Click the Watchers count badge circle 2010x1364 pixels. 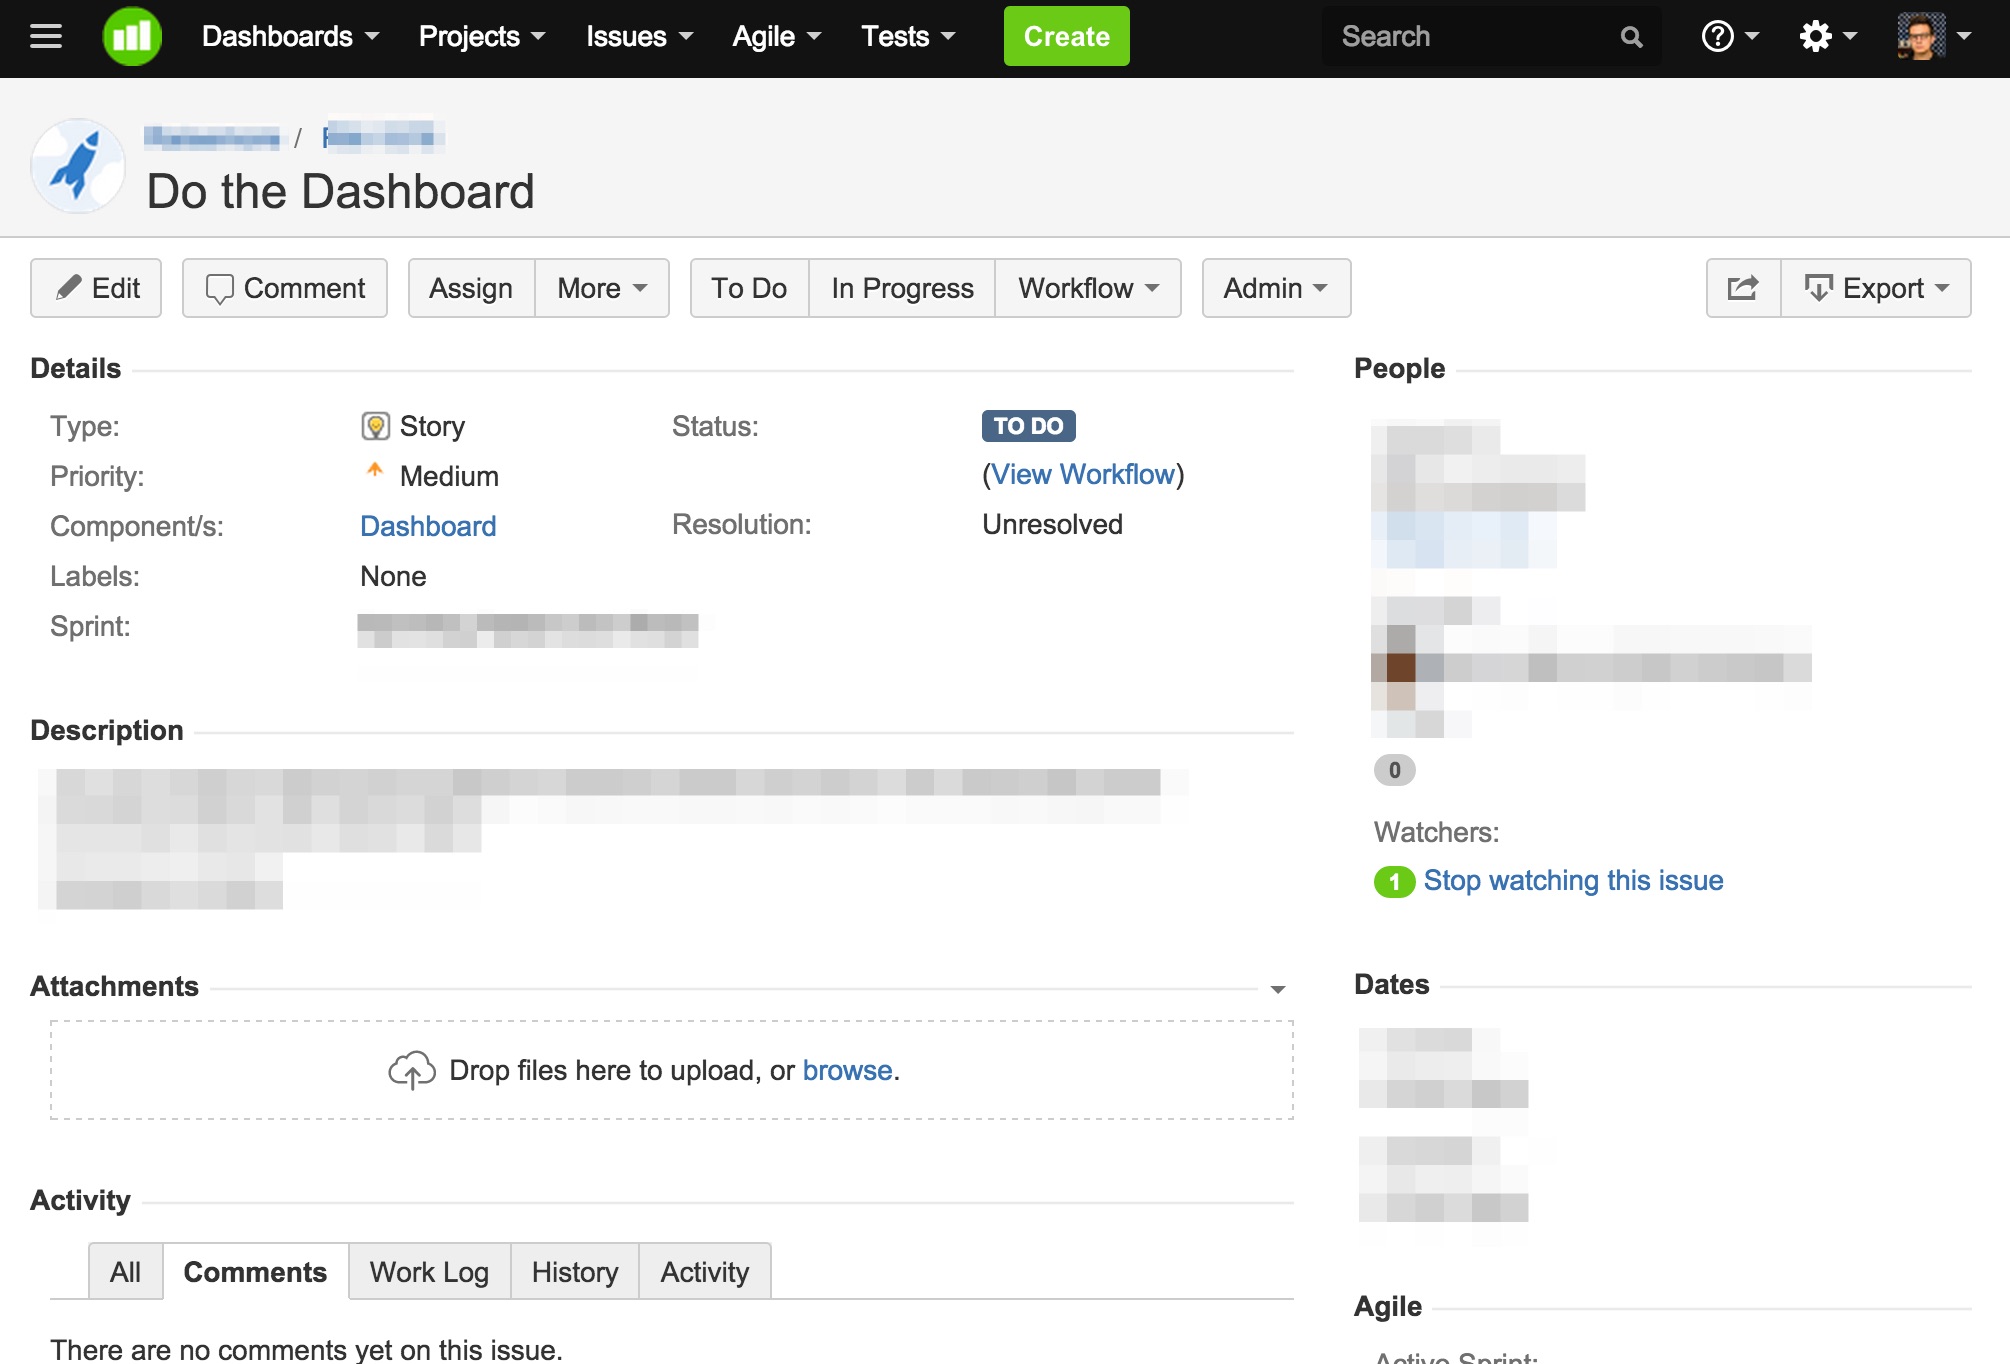click(1392, 880)
